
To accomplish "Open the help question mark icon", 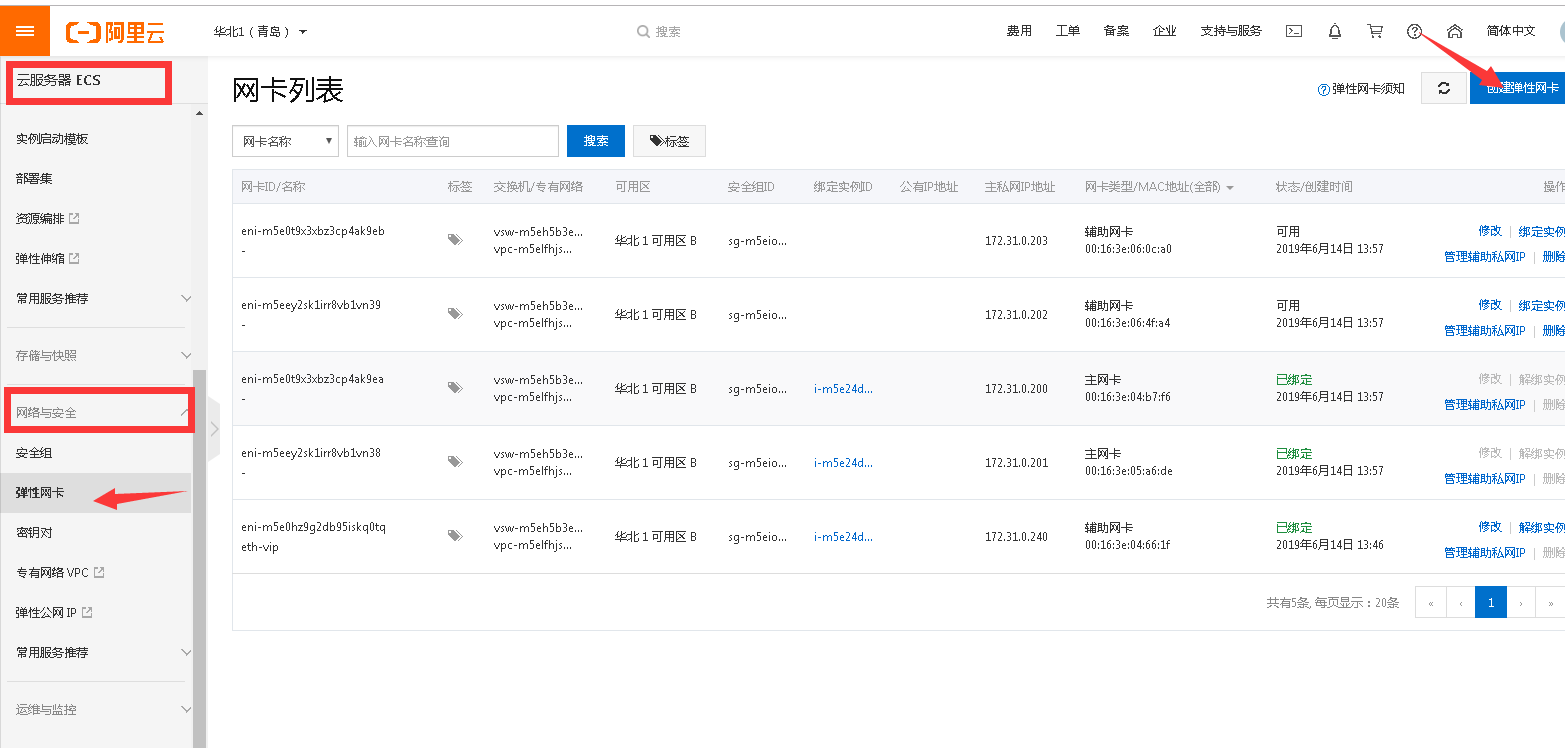I will click(x=1414, y=31).
